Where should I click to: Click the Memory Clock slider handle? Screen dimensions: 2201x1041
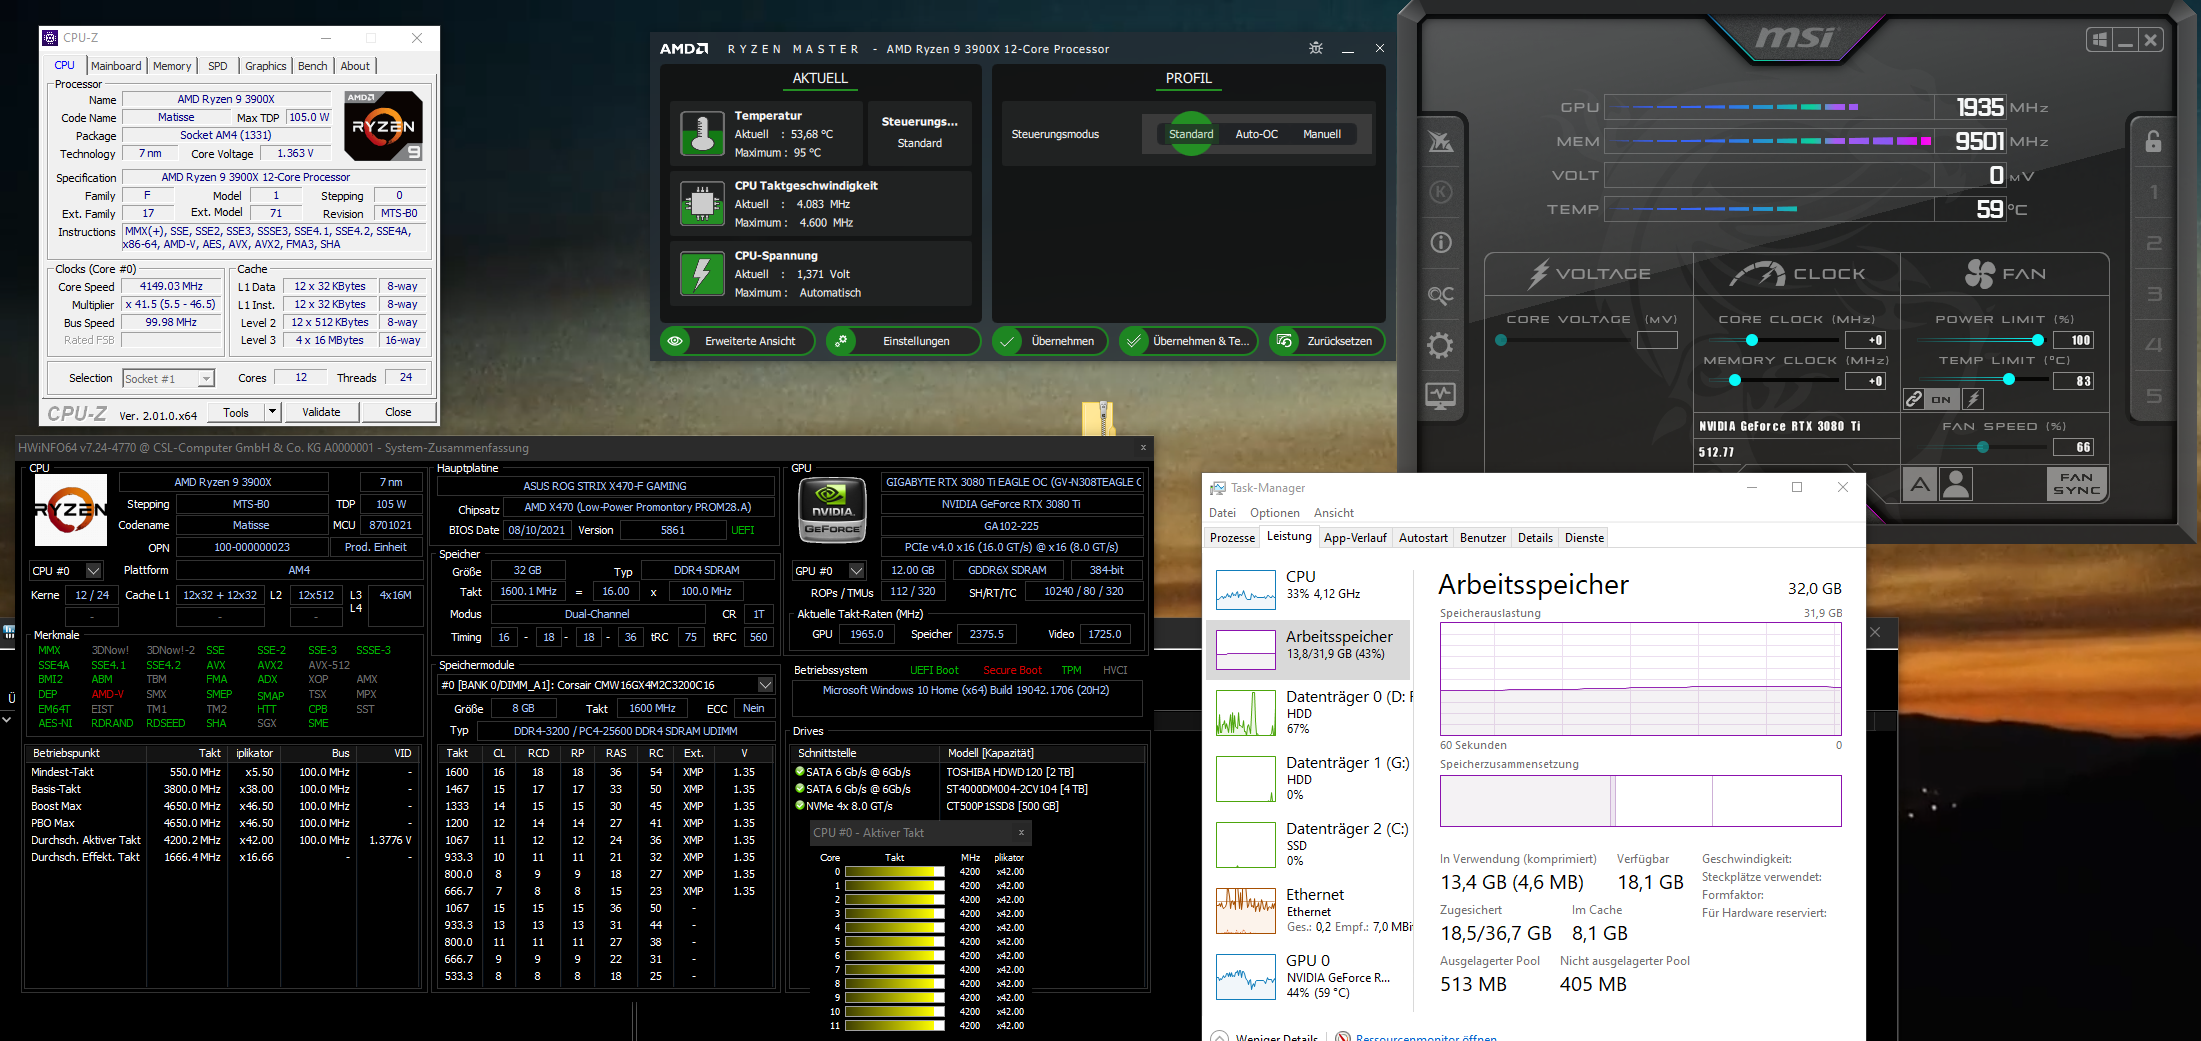[x=1735, y=380]
